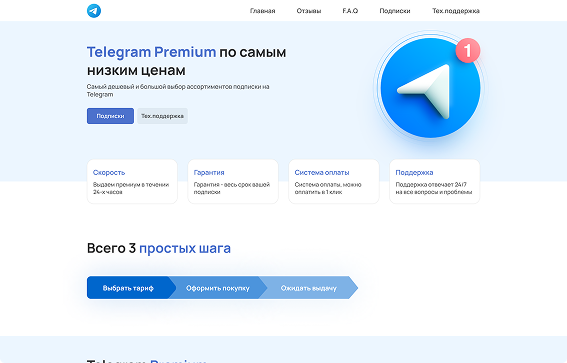Select Подписки in the top navigation
567x363 pixels.
click(x=395, y=11)
